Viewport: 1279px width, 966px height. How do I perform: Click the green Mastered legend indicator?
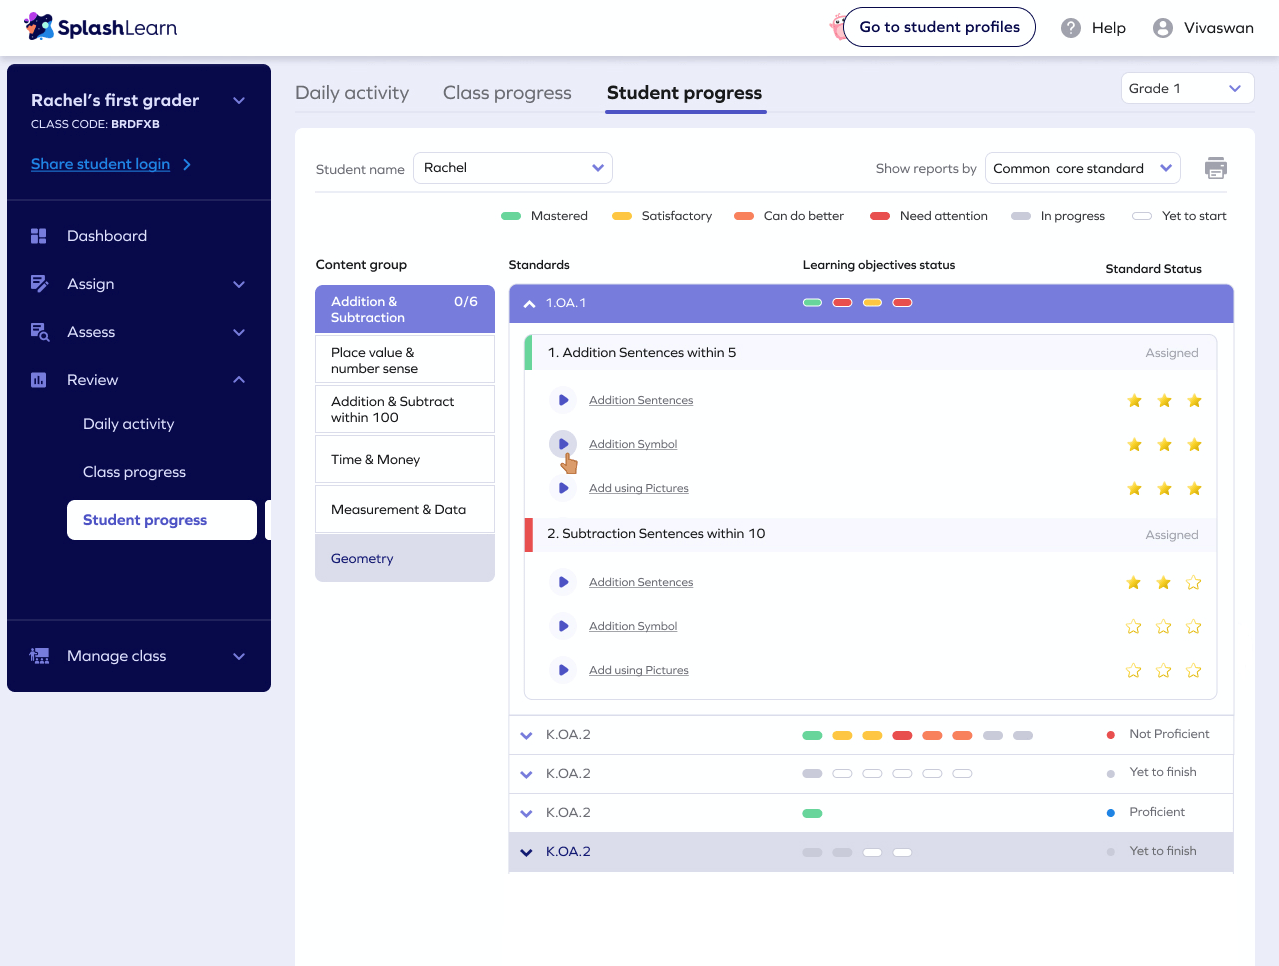point(513,215)
